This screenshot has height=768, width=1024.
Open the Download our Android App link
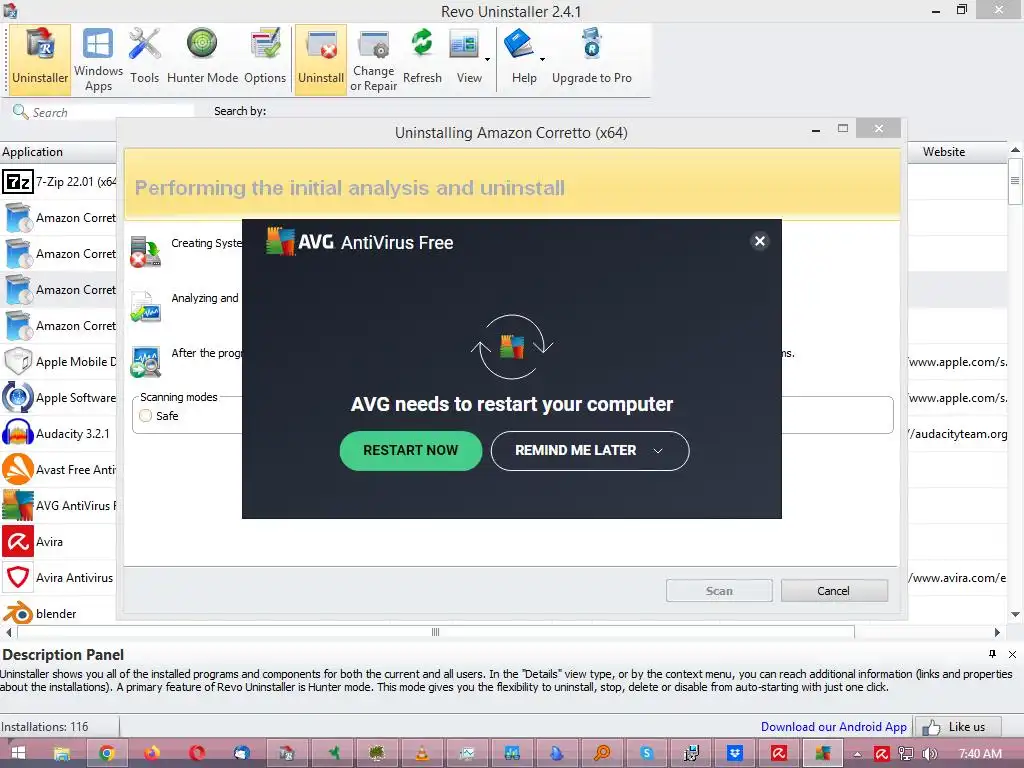coord(833,727)
